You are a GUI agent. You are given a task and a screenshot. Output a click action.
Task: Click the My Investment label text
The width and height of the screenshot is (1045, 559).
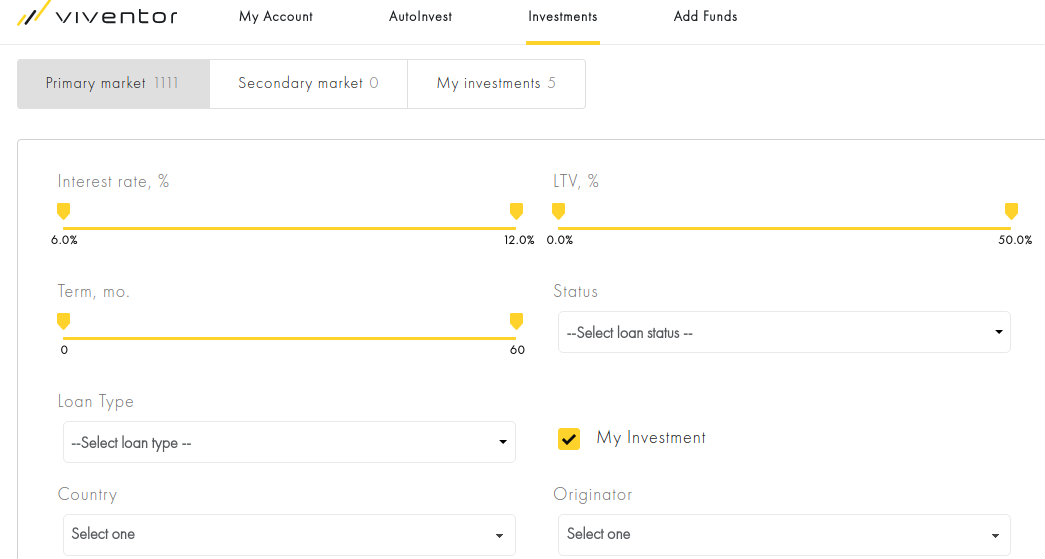[651, 438]
